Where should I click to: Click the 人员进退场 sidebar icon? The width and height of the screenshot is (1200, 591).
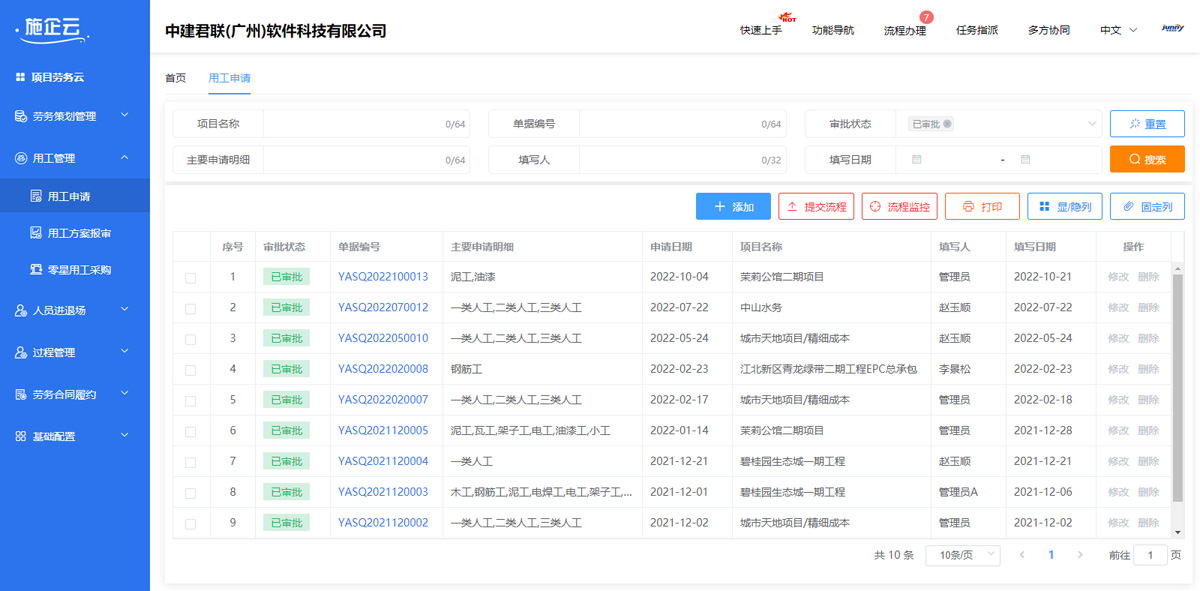tap(21, 310)
